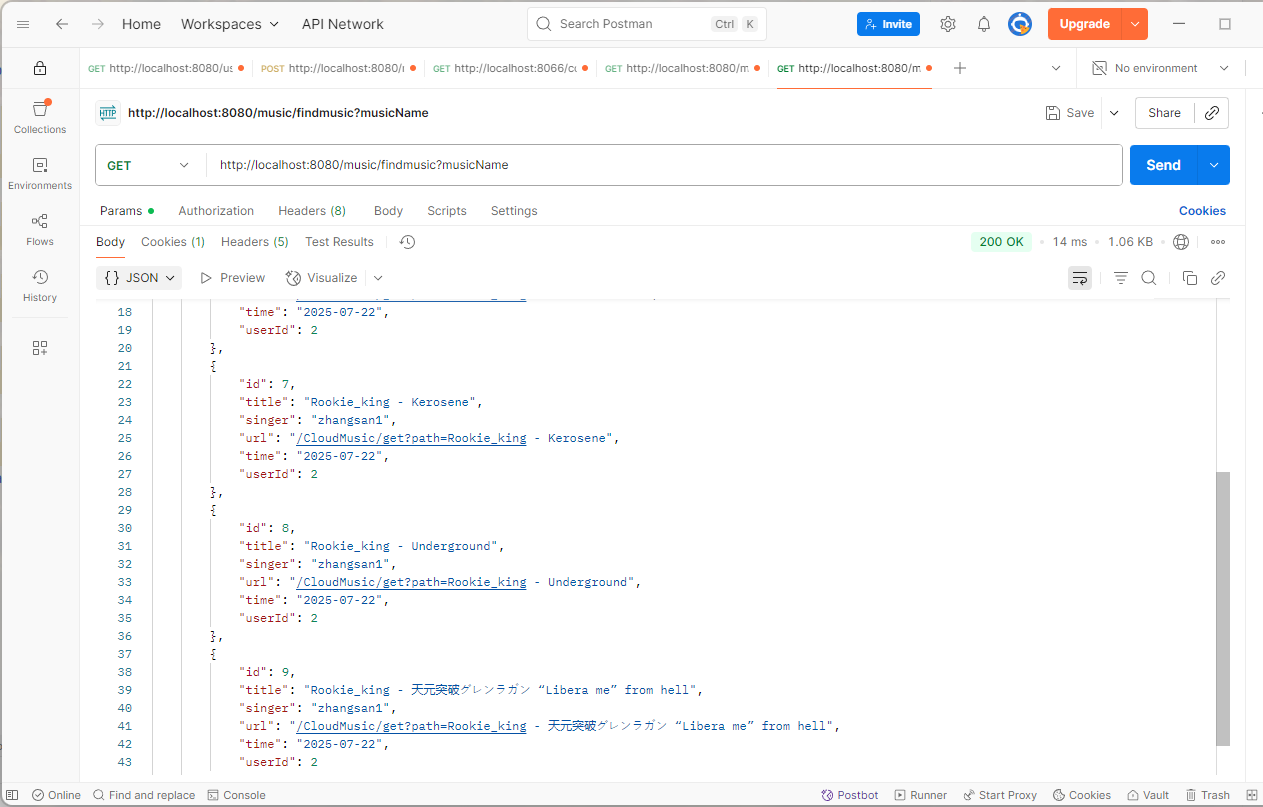Open the two-pane layout icon in status bar
The width and height of the screenshot is (1263, 807).
point(1252,795)
